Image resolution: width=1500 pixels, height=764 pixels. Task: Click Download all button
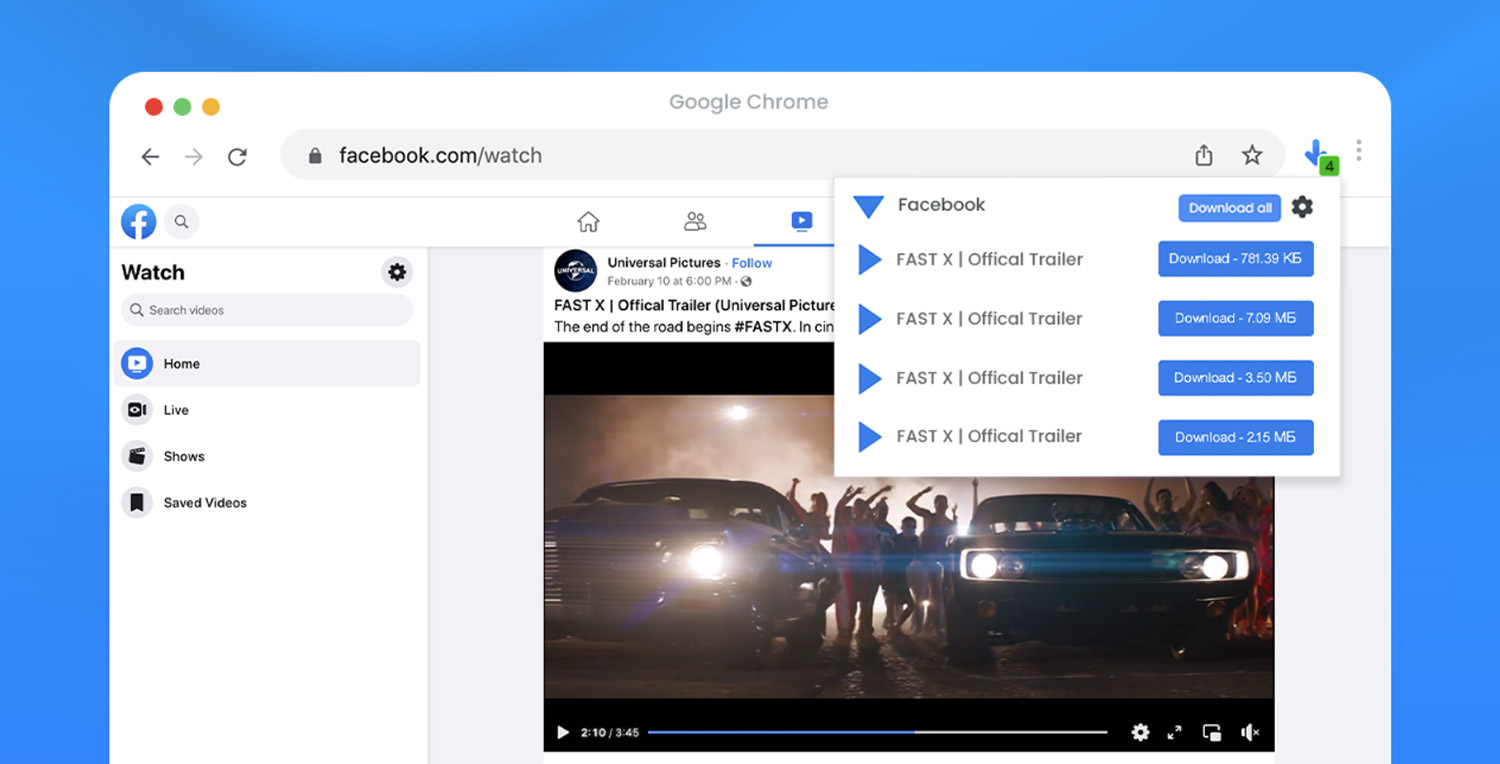point(1230,208)
